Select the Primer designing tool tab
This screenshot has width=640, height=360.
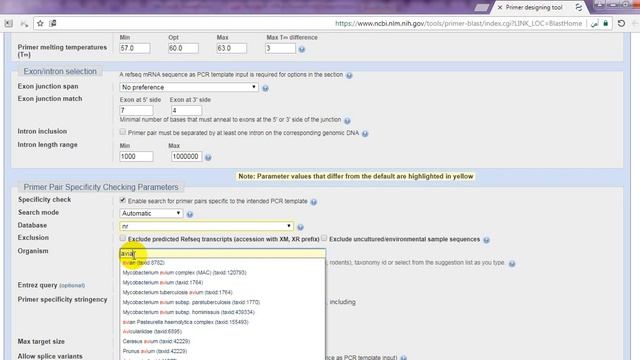coord(534,7)
